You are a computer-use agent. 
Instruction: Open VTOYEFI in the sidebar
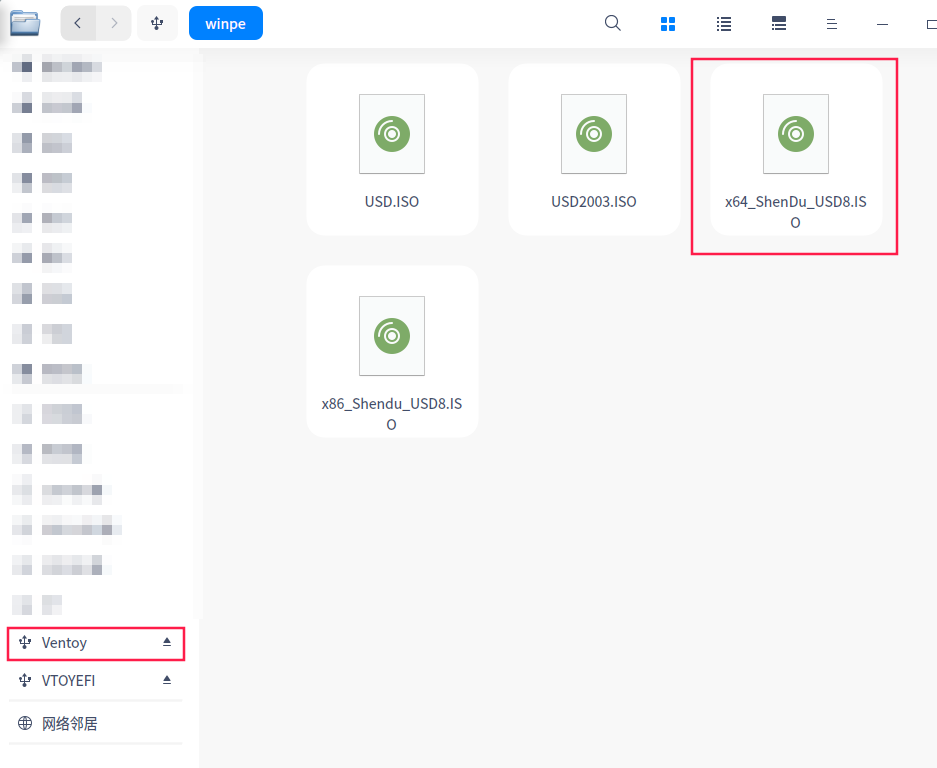(68, 681)
